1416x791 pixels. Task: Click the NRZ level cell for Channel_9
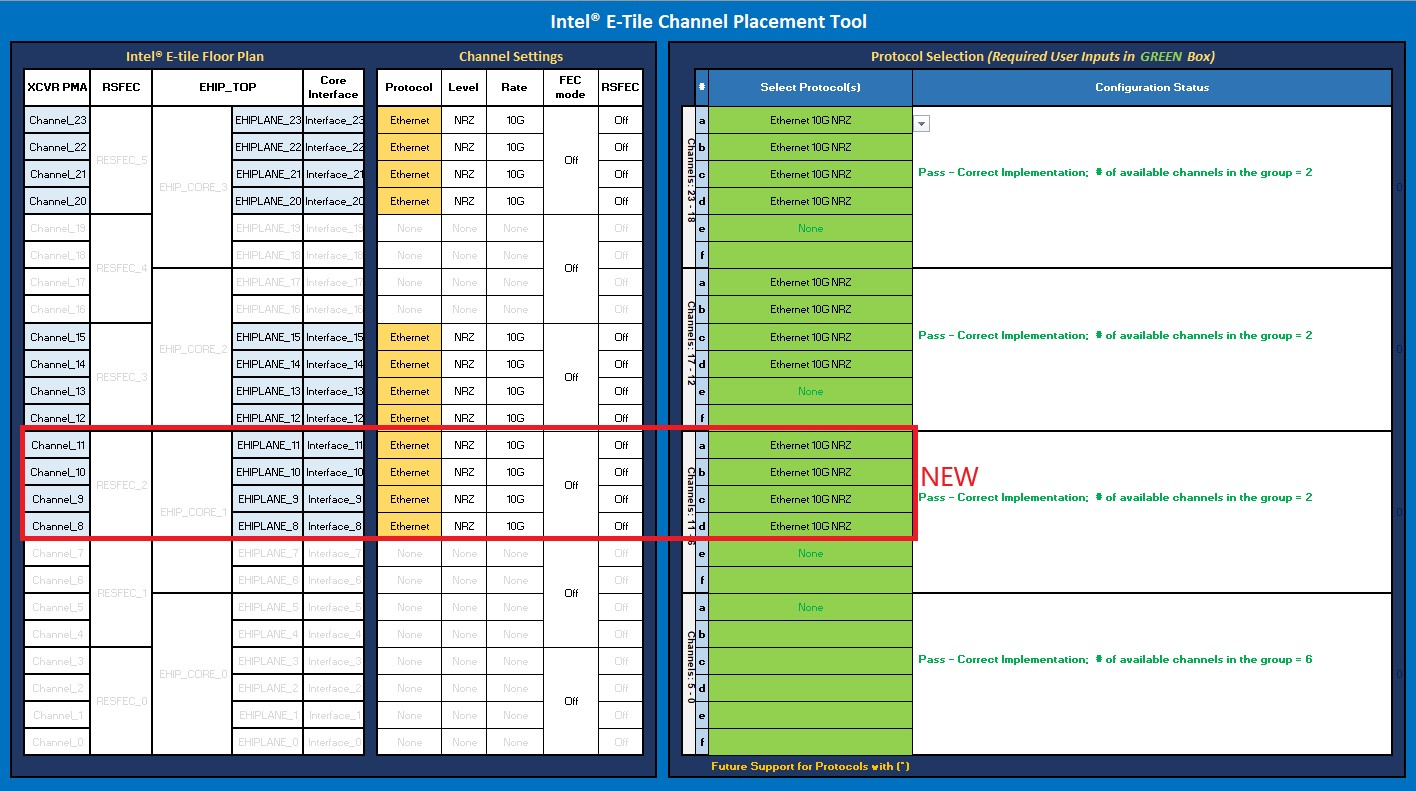pos(464,499)
